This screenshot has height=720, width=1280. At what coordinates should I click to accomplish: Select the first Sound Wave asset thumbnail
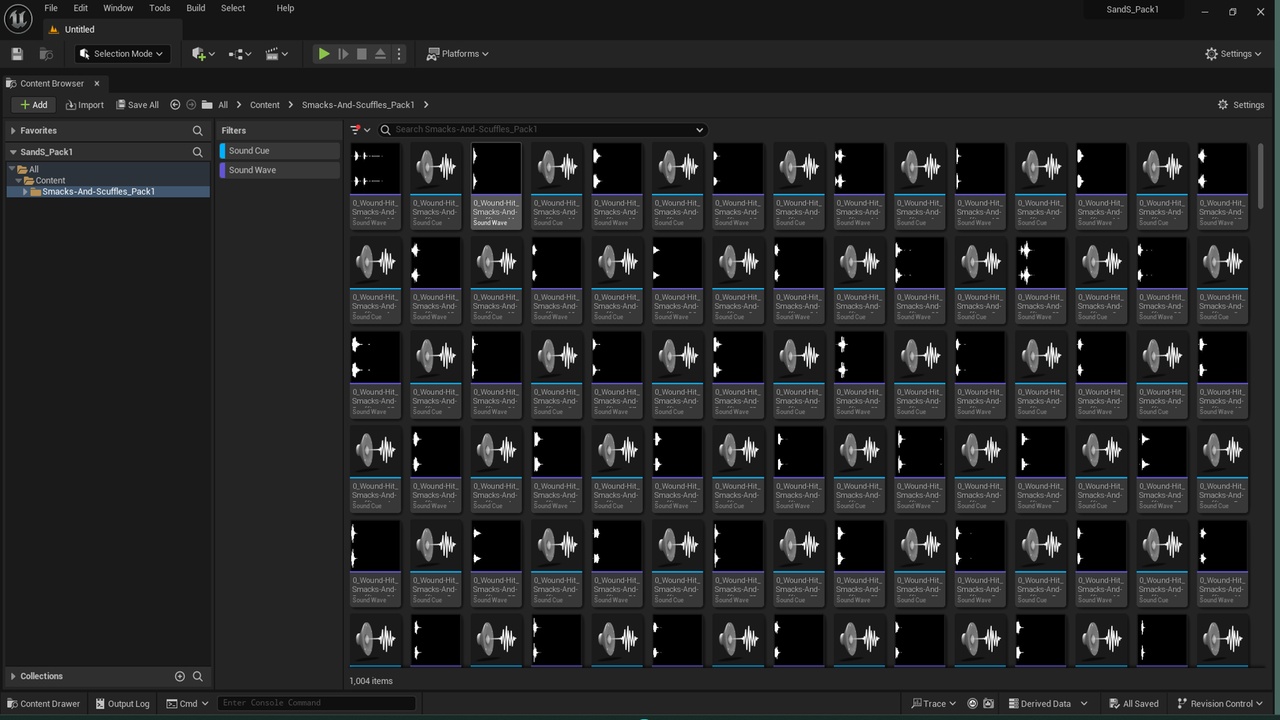coord(375,168)
